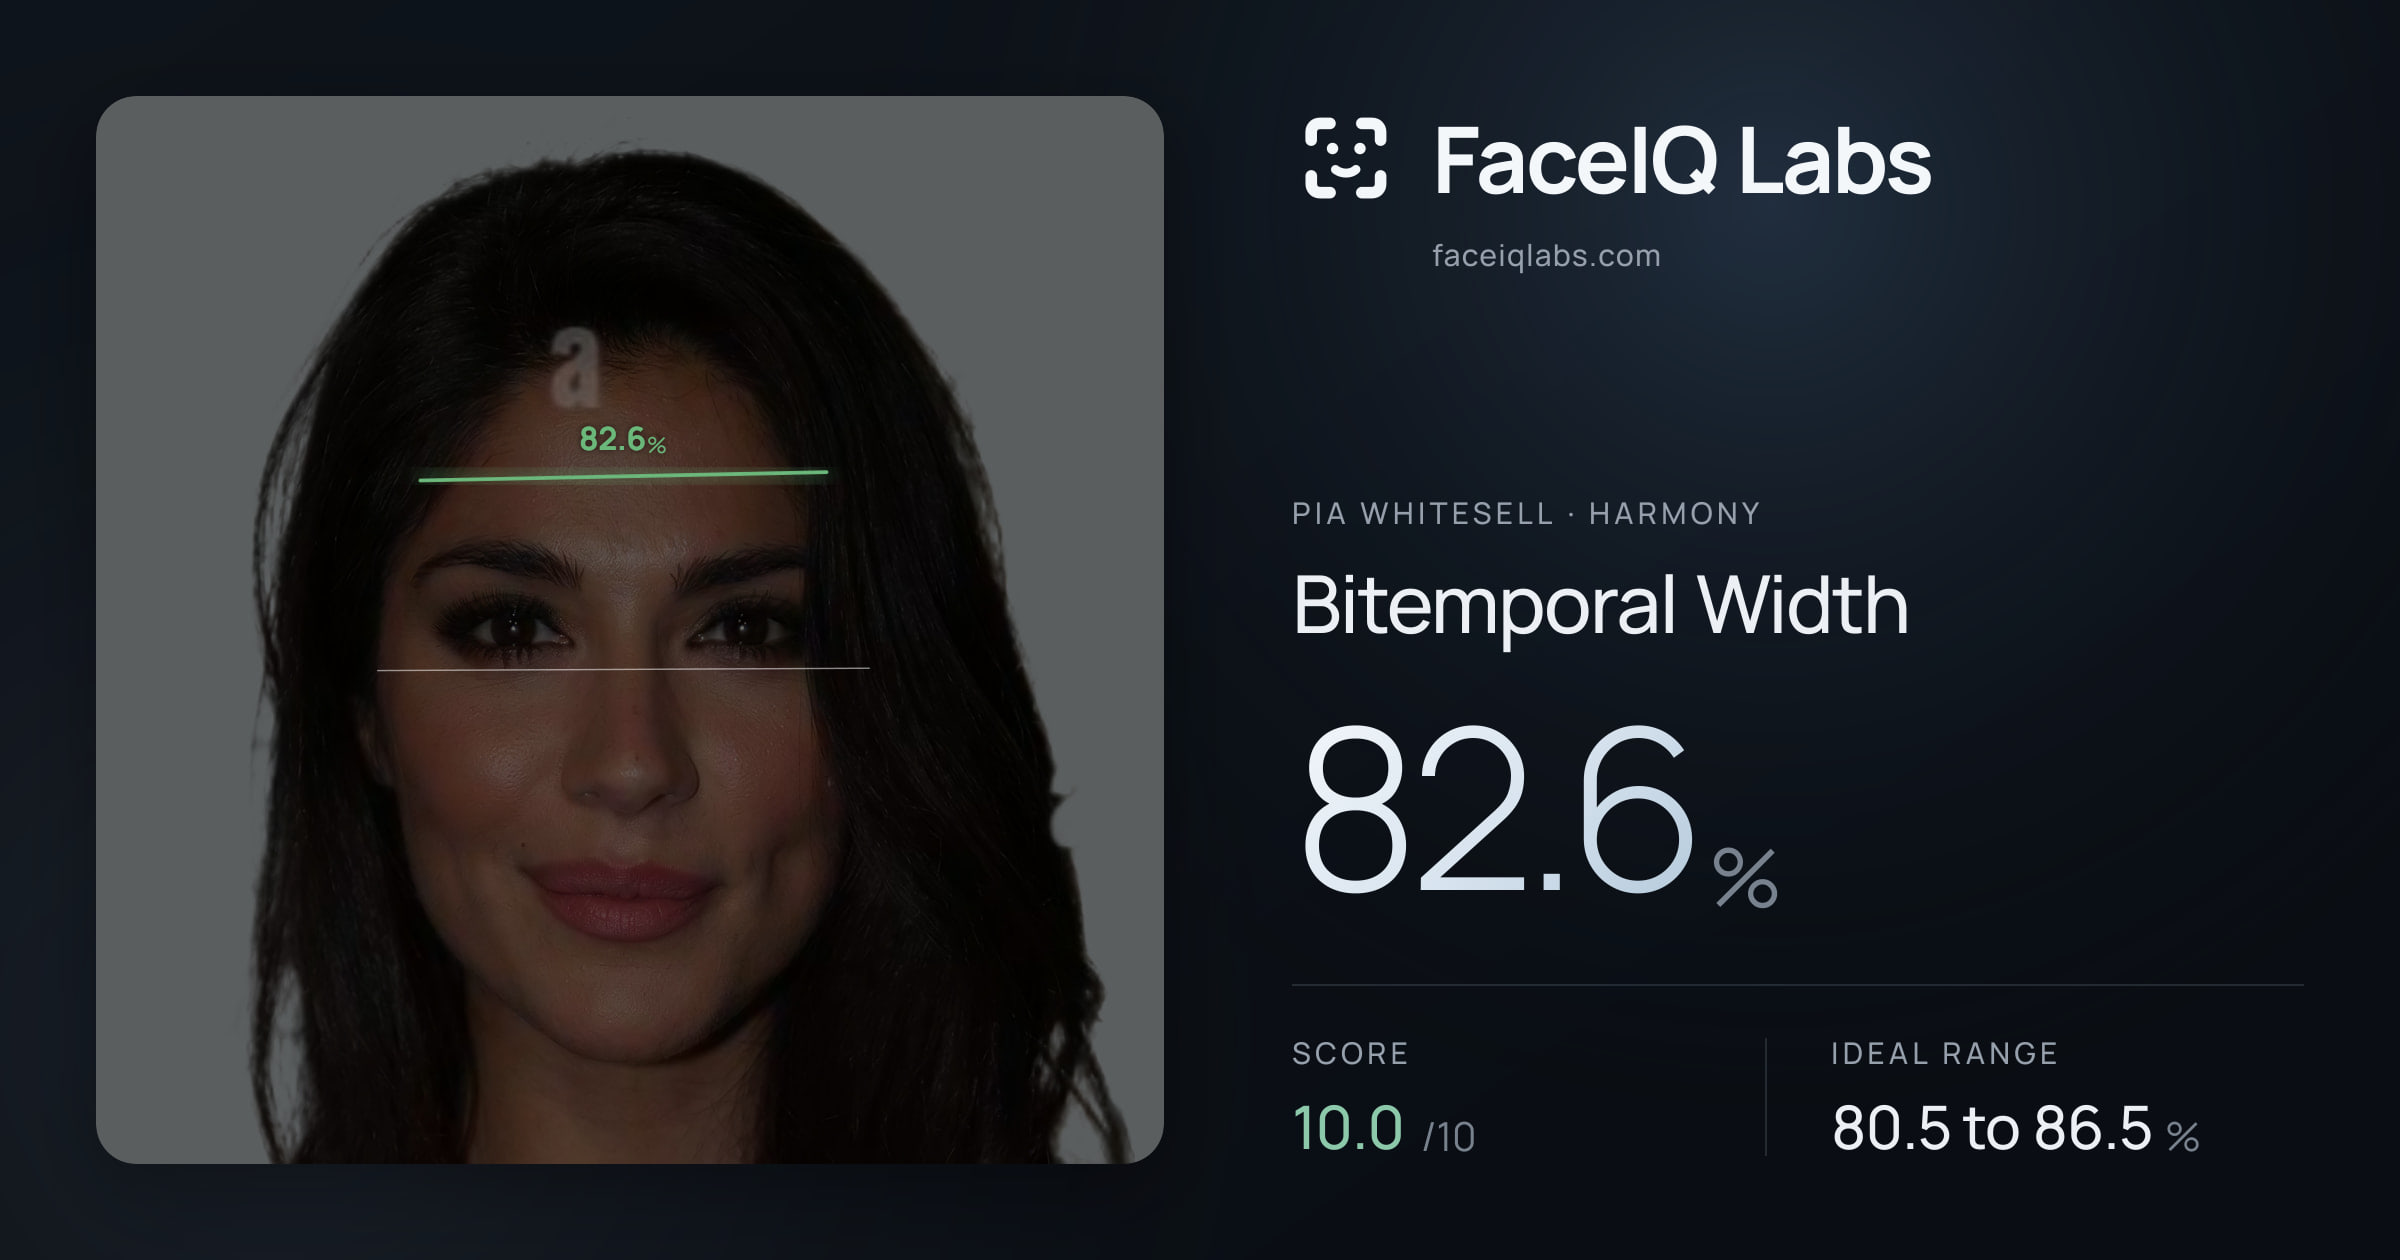Click the IDEAL RANGE label
The width and height of the screenshot is (2400, 1260).
click(1944, 1053)
